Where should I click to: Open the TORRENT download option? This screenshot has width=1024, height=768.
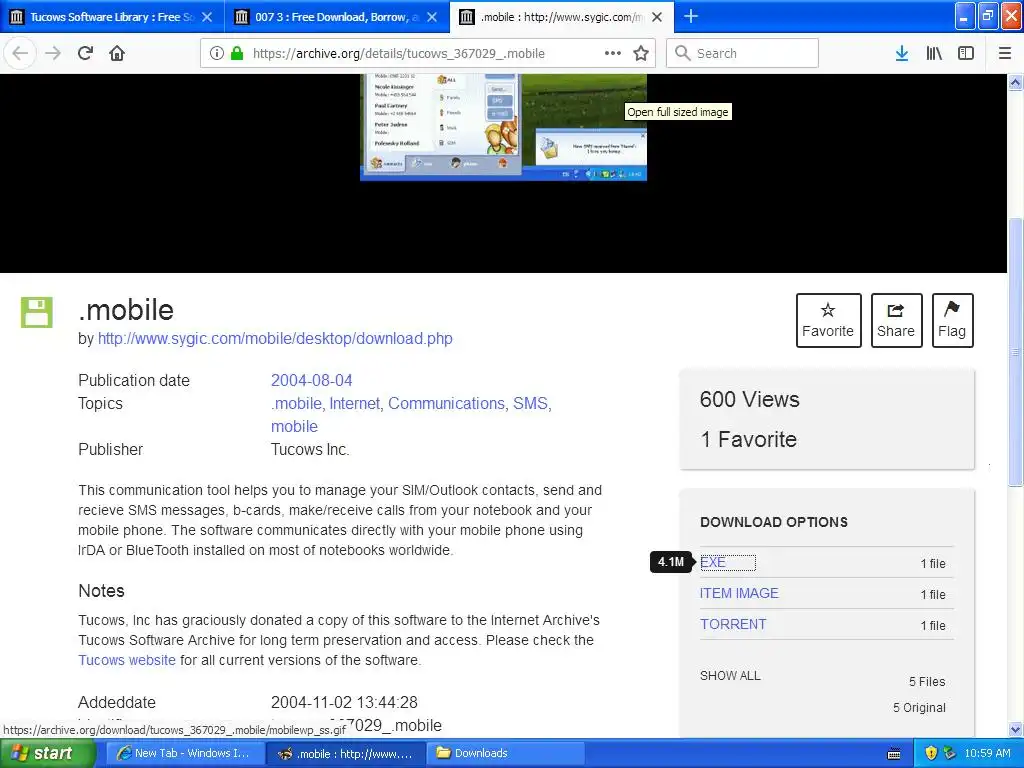[x=733, y=624]
